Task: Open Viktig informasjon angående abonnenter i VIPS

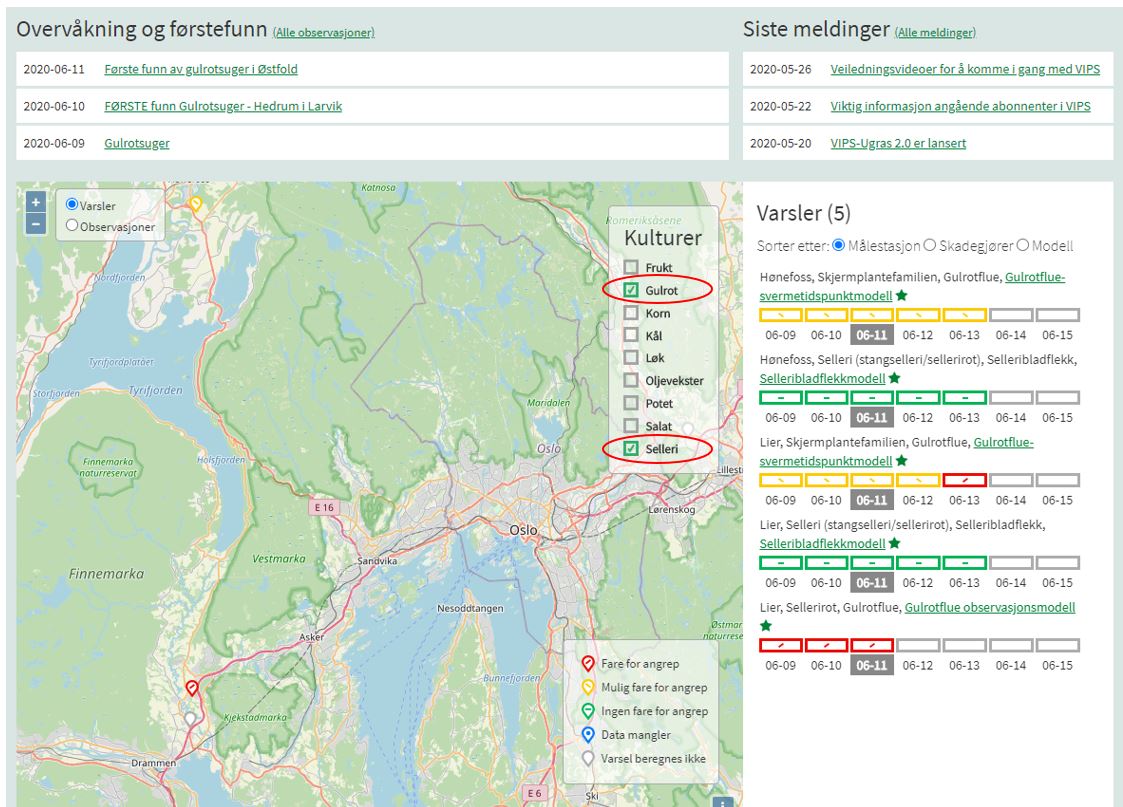Action: pos(960,107)
